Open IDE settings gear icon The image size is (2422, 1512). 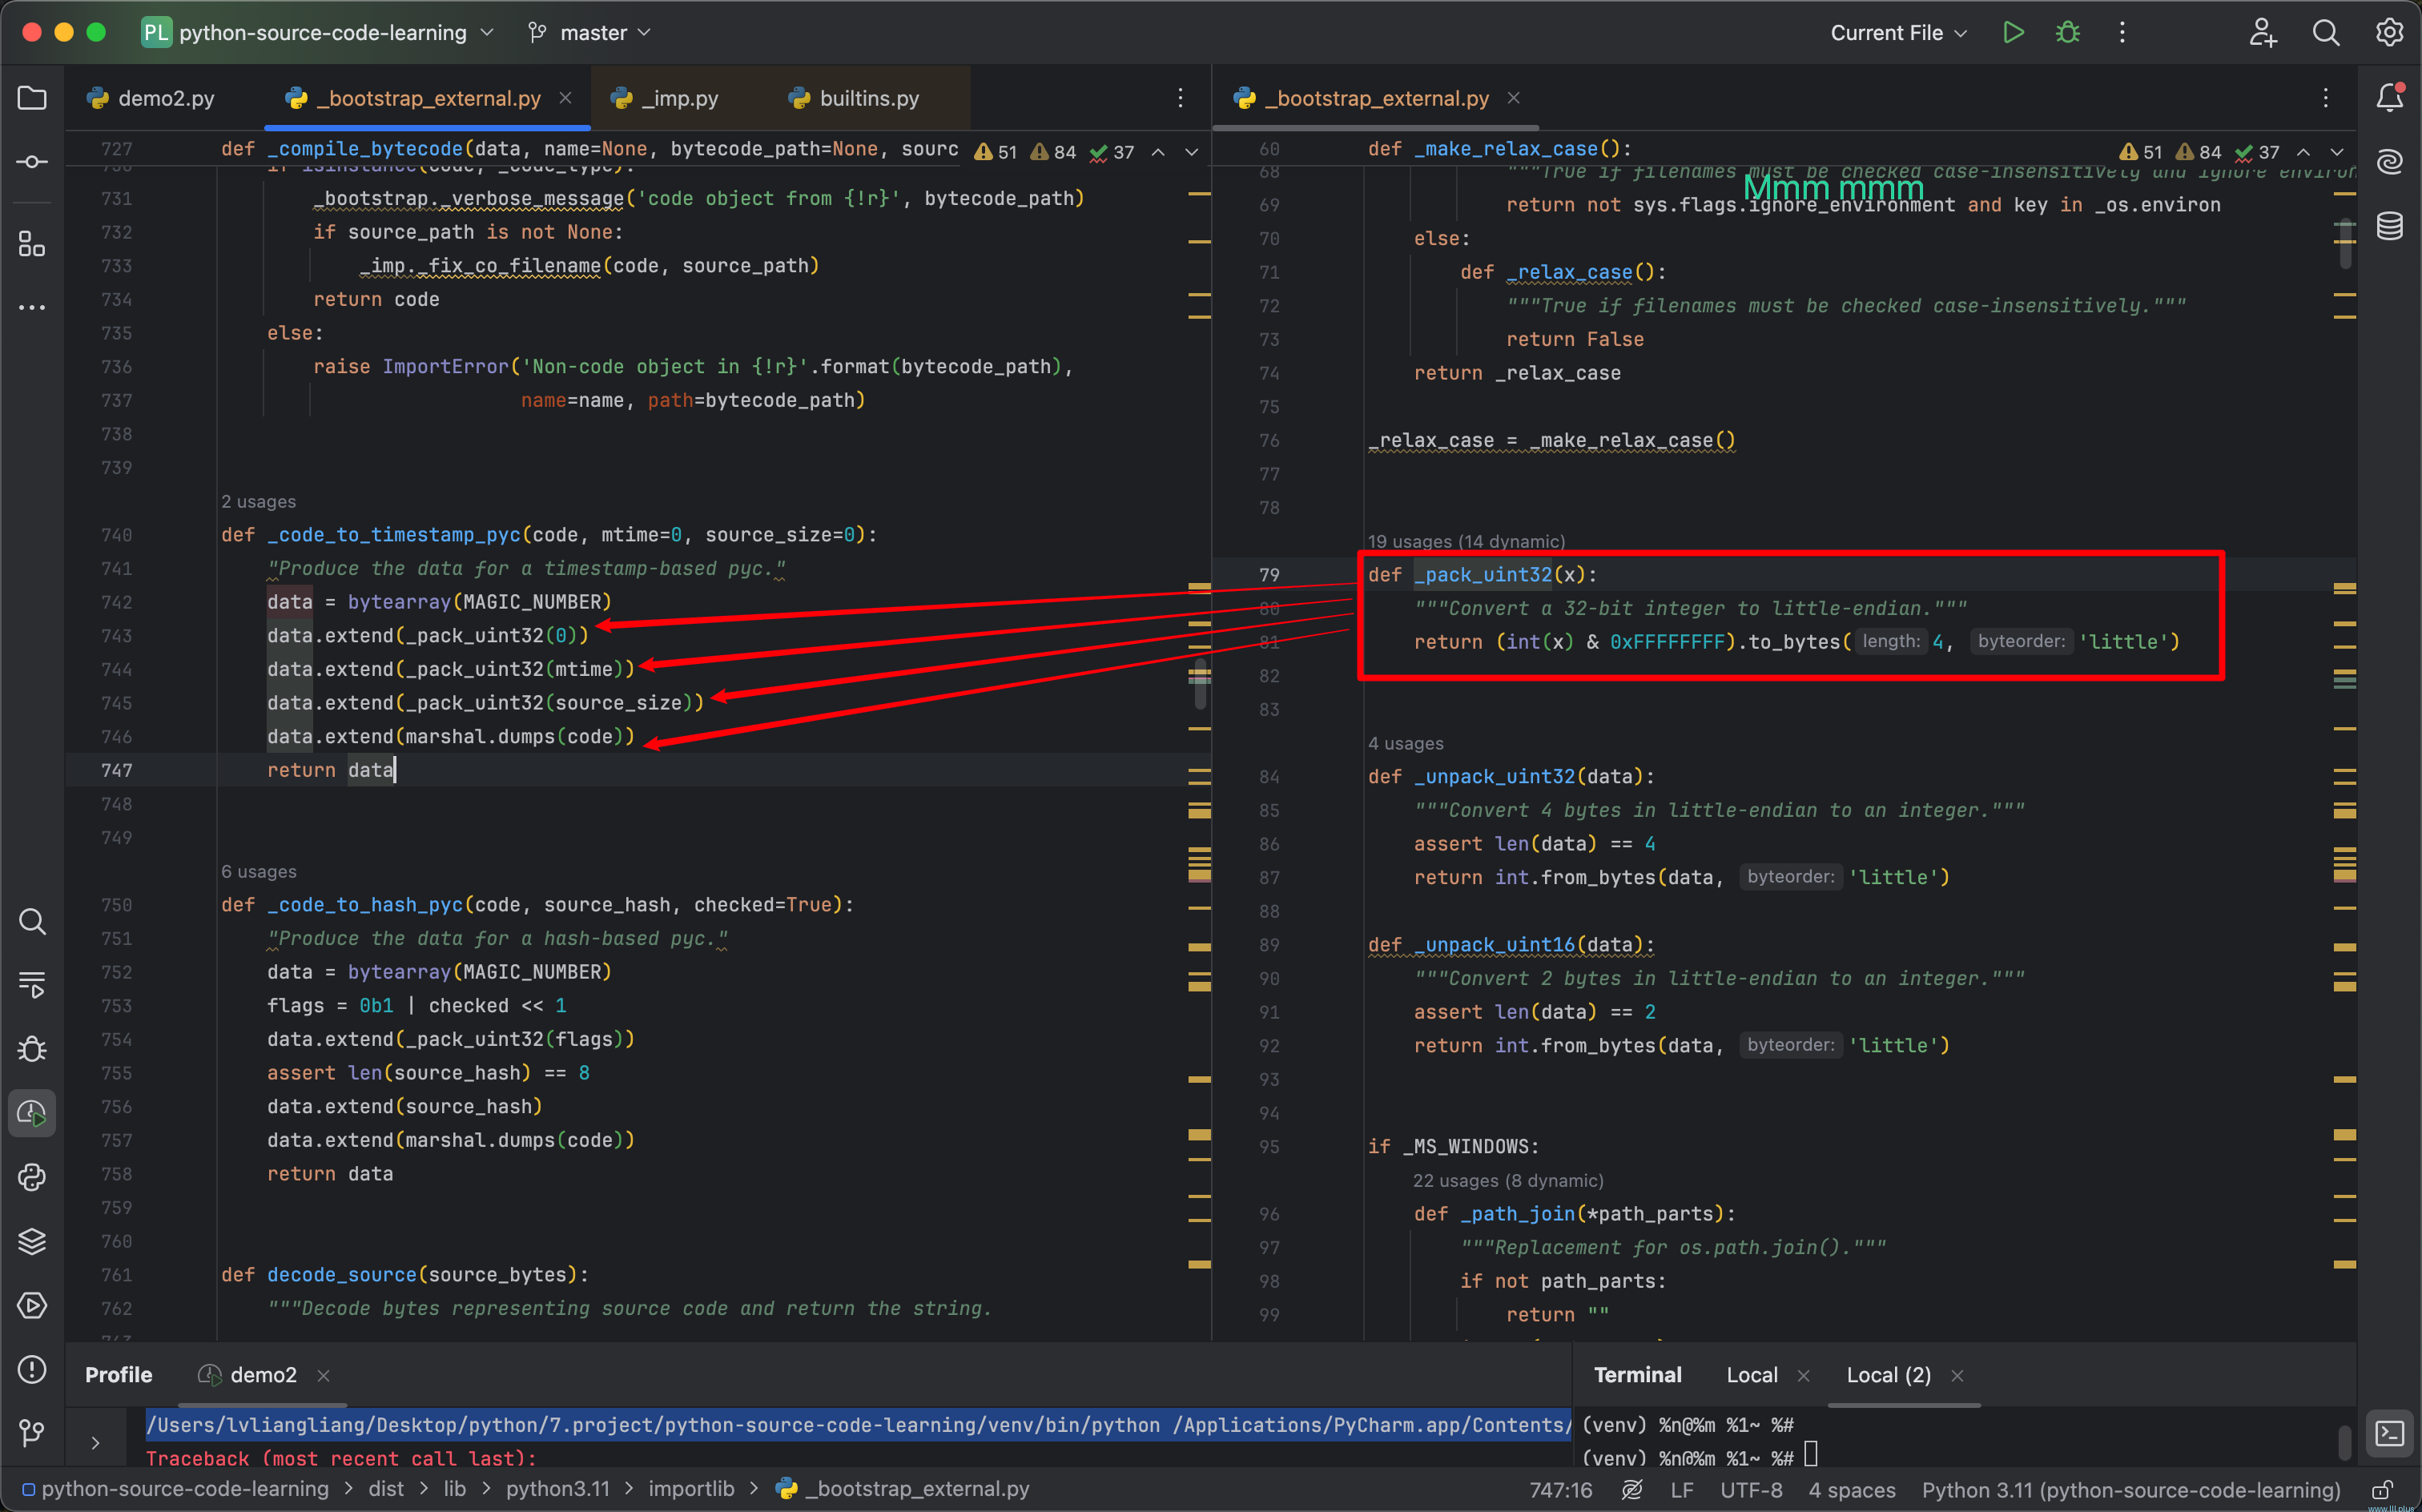[x=2390, y=33]
